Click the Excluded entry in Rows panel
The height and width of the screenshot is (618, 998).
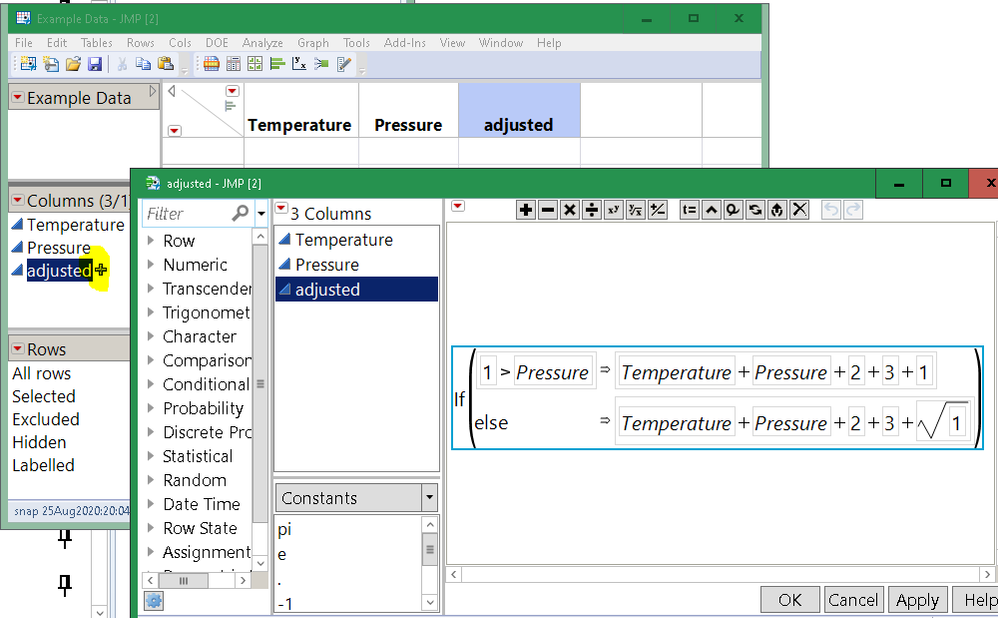pyautogui.click(x=46, y=419)
